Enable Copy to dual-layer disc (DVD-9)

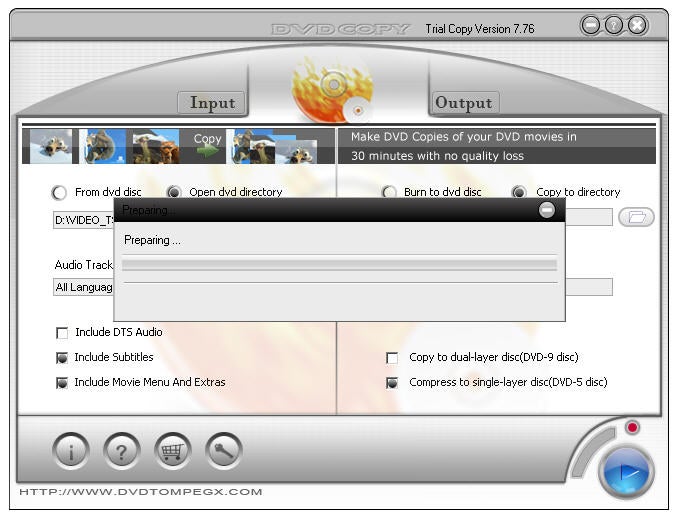[x=392, y=358]
